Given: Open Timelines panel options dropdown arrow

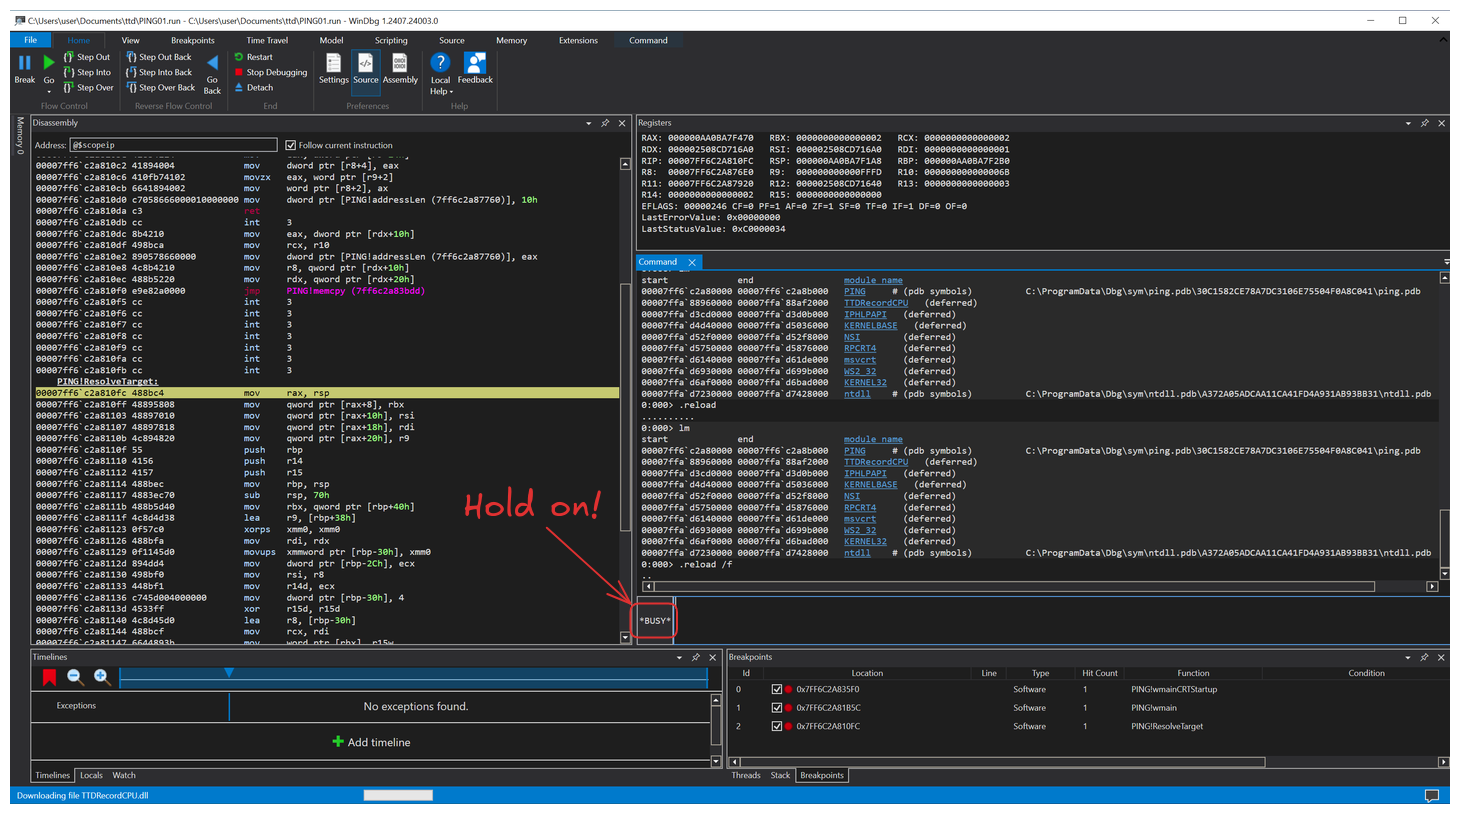Looking at the screenshot, I should tap(679, 657).
